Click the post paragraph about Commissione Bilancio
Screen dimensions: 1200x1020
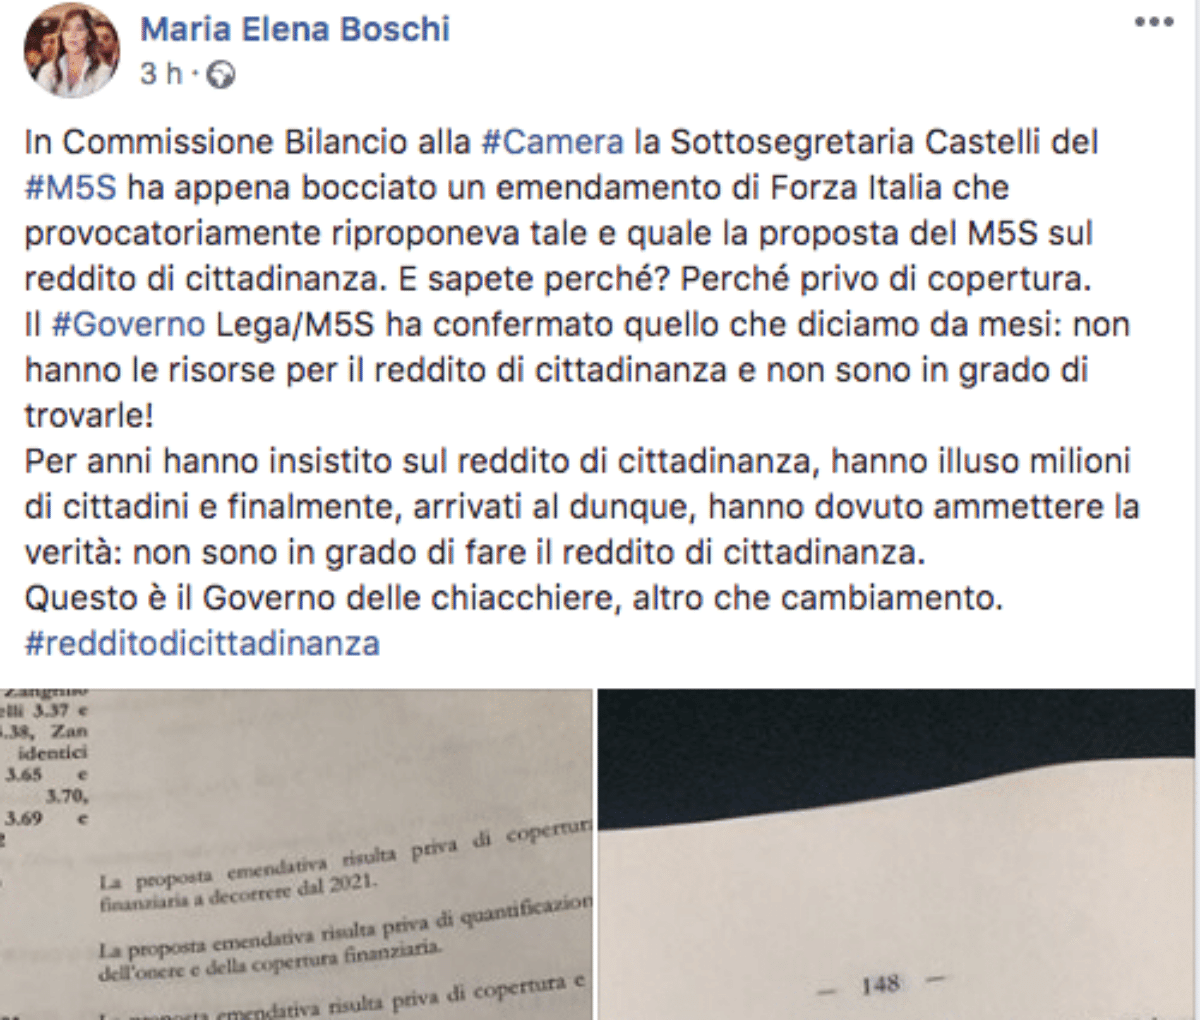(x=561, y=210)
